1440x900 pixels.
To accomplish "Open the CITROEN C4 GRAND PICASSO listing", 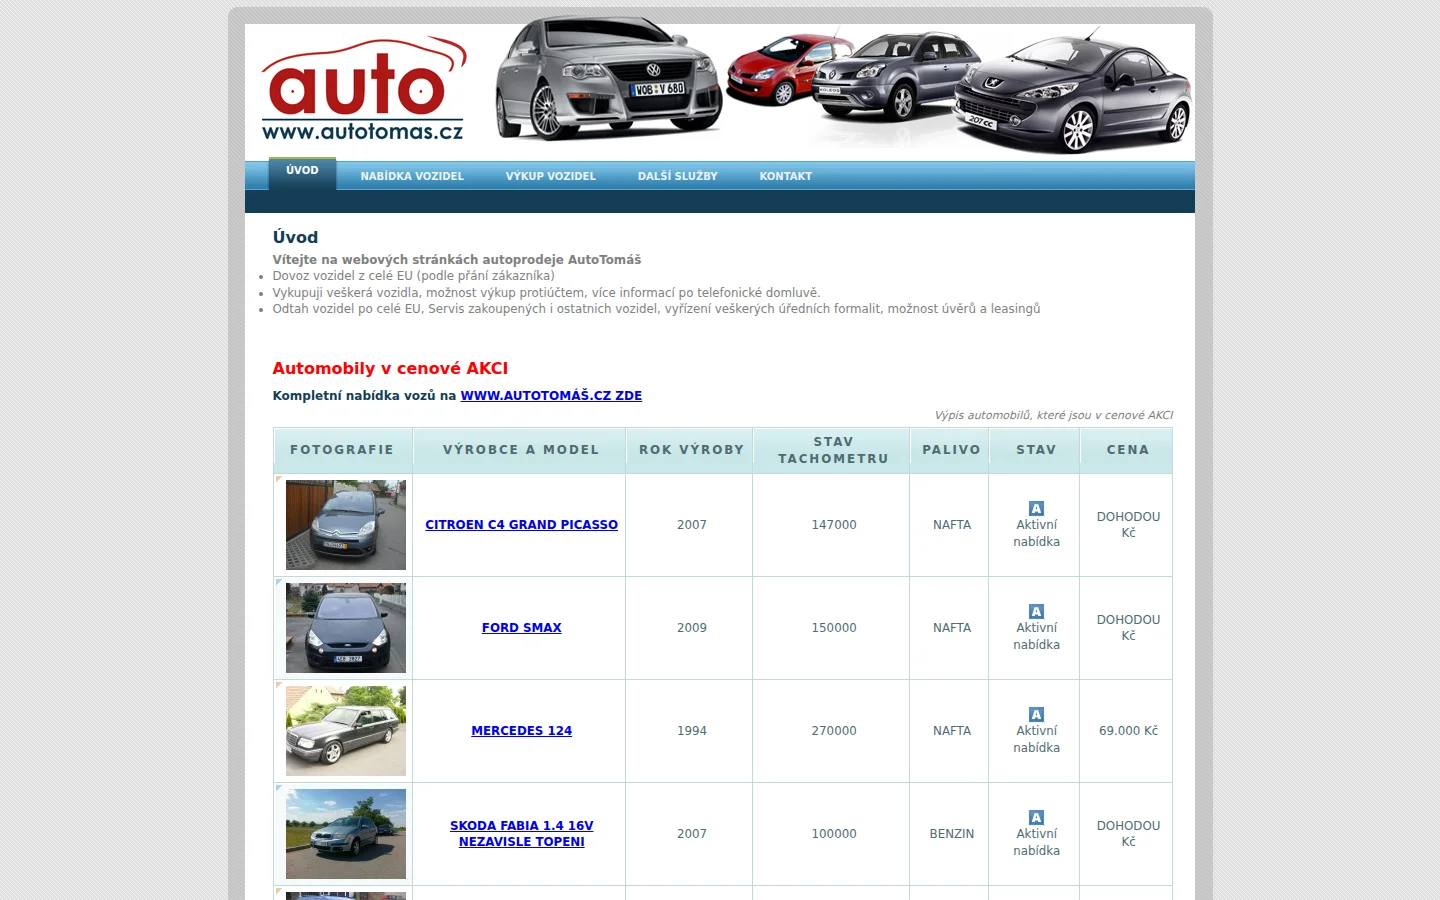I will coord(521,525).
